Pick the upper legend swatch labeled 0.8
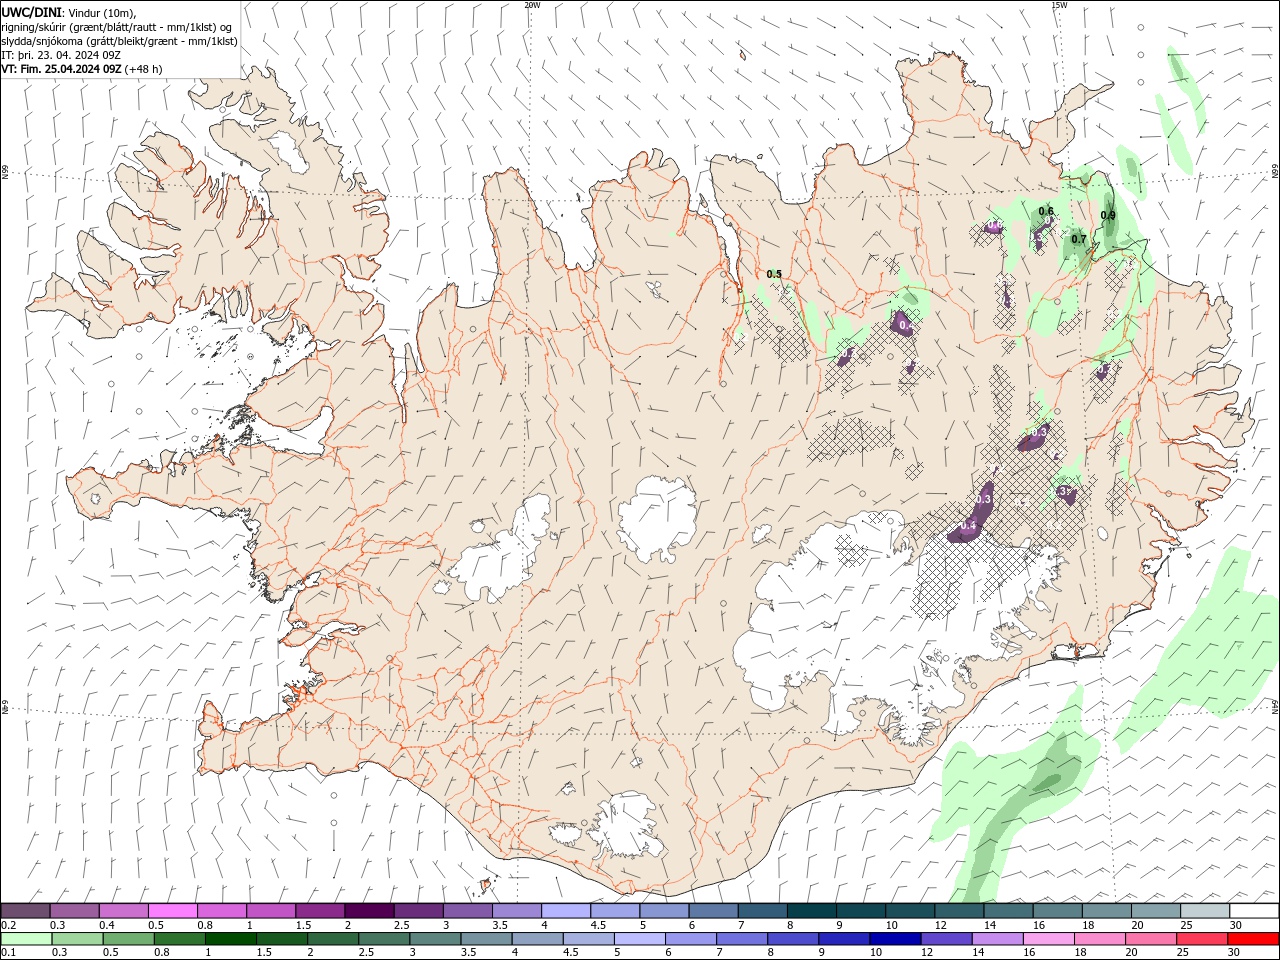Viewport: 1280px width, 960px height. pyautogui.click(x=222, y=911)
